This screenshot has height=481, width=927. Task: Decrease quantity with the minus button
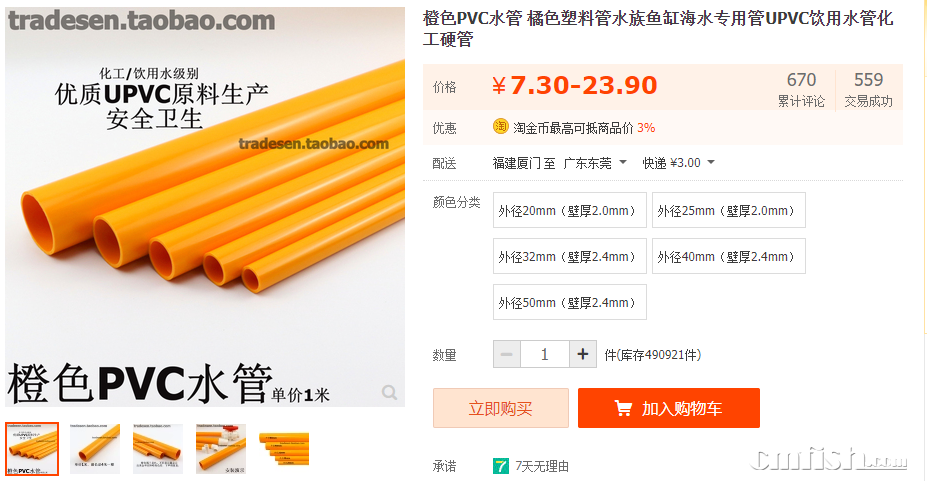pyautogui.click(x=507, y=354)
